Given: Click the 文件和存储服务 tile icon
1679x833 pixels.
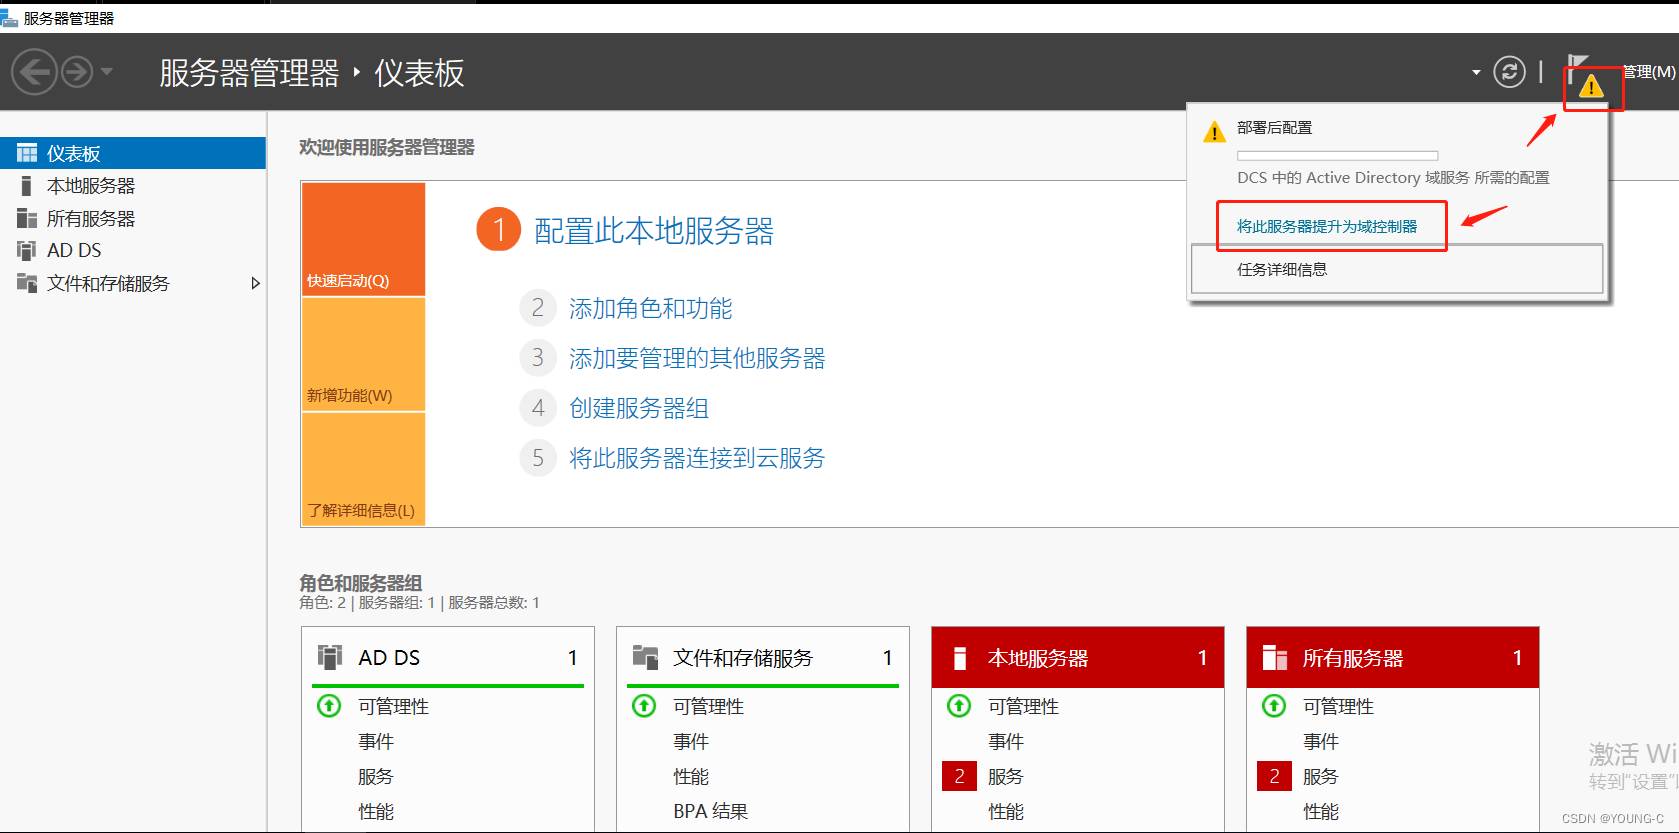Looking at the screenshot, I should [645, 657].
